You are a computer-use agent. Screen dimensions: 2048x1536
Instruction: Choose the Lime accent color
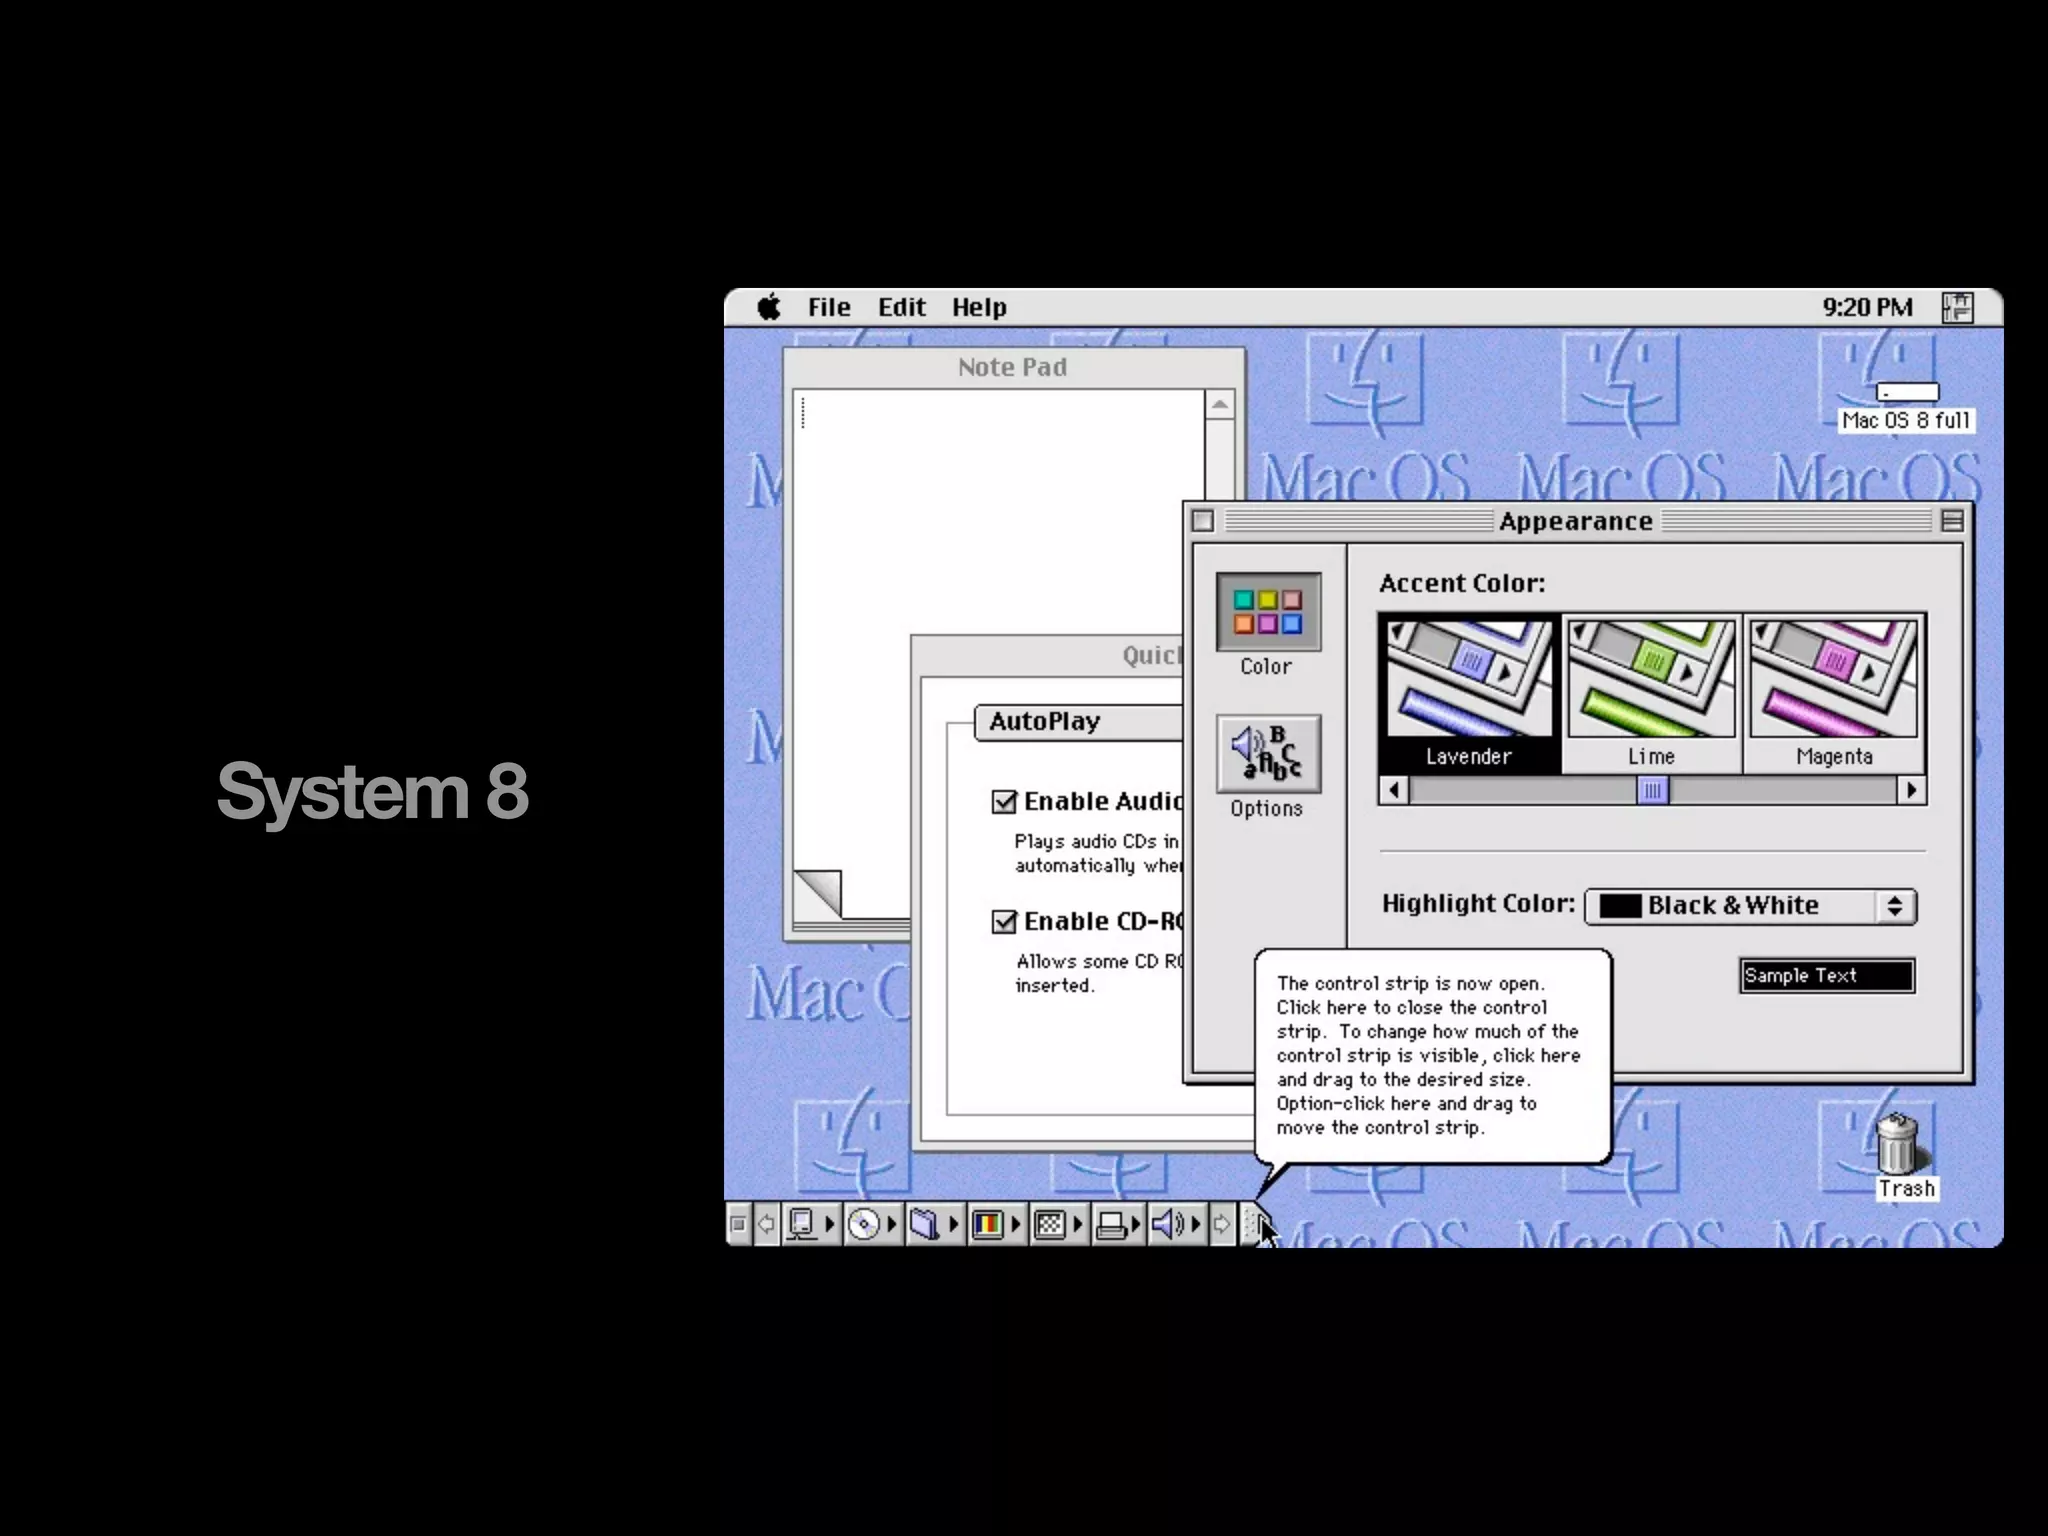[1651, 694]
